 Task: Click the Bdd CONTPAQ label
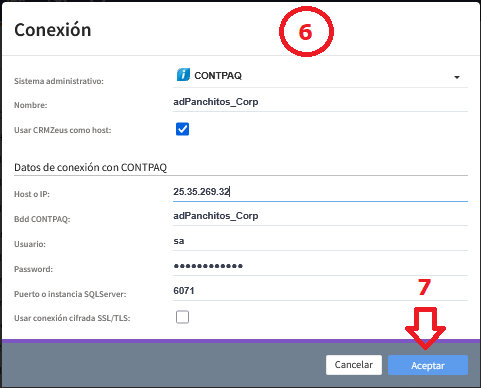(42, 219)
